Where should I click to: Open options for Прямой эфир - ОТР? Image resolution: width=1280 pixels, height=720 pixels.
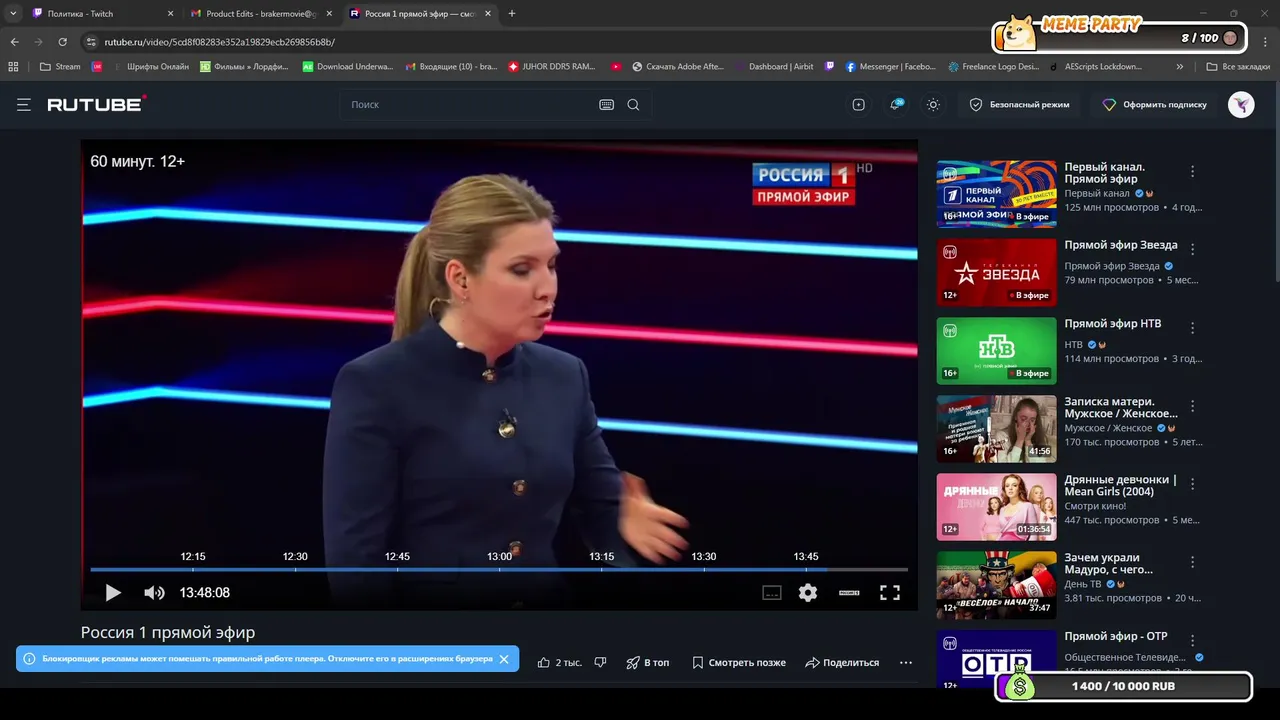tap(1192, 640)
